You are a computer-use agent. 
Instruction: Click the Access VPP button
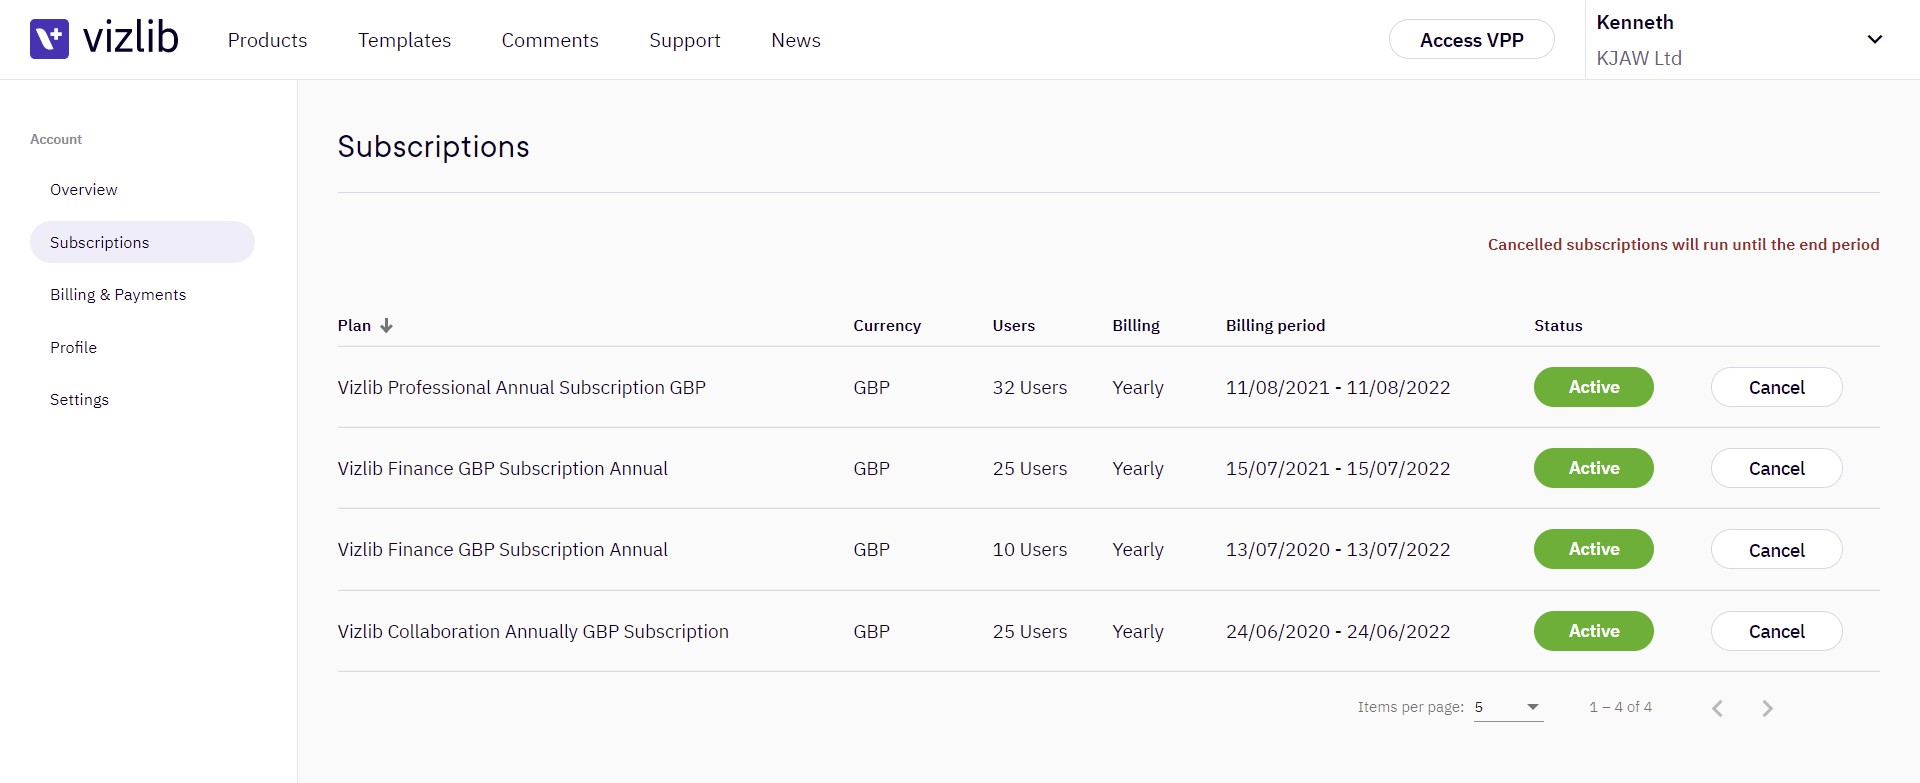tap(1472, 40)
